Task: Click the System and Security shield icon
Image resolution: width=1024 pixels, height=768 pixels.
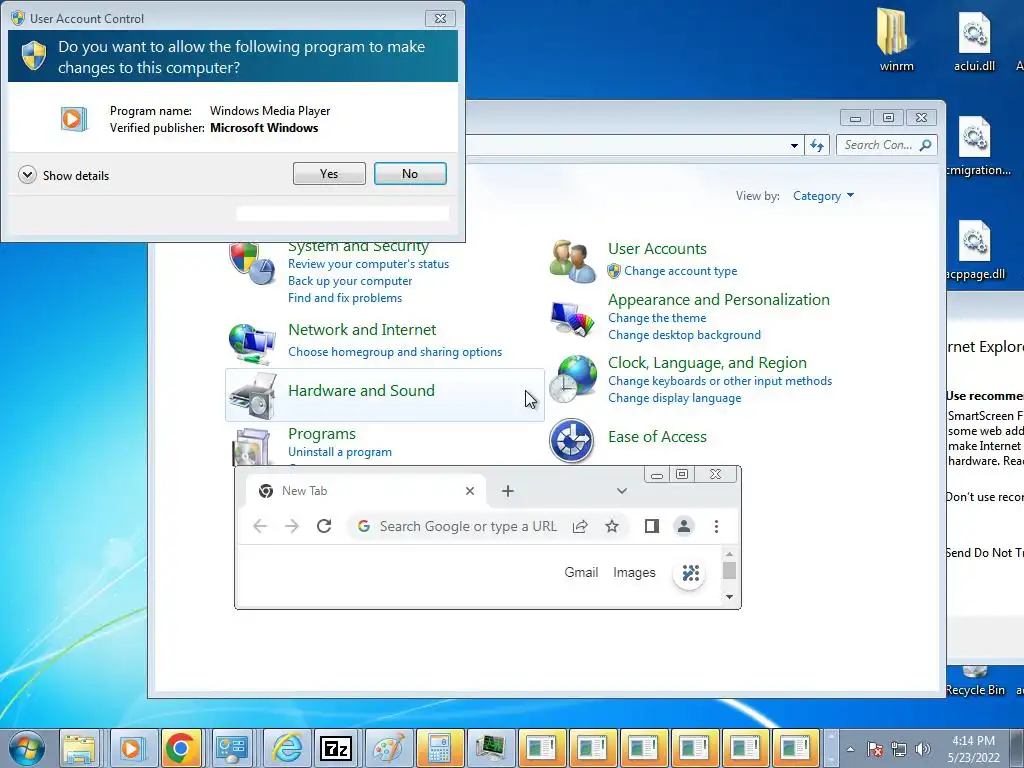Action: [x=252, y=263]
